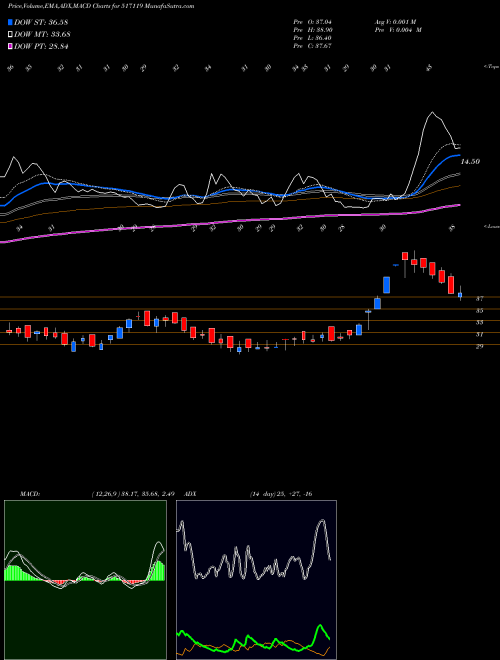Click the 29 price axis label
This screenshot has width=500, height=660.
click(479, 346)
